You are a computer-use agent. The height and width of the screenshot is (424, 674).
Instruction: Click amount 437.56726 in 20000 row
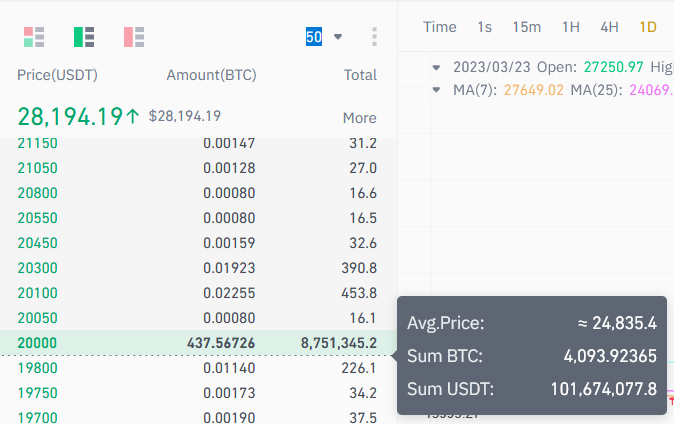tap(221, 343)
